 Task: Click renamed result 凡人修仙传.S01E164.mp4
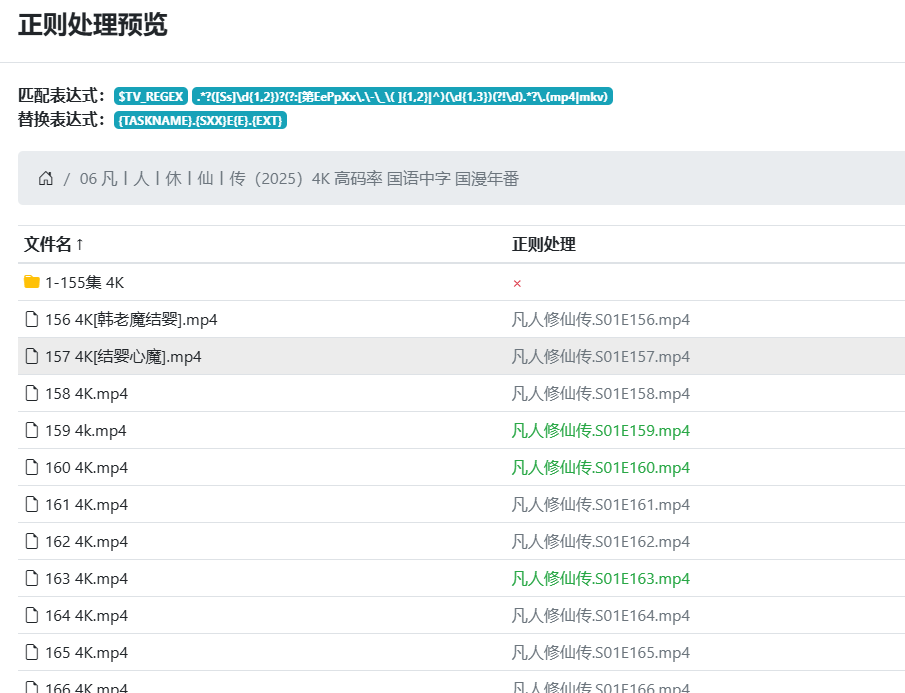tap(600, 616)
